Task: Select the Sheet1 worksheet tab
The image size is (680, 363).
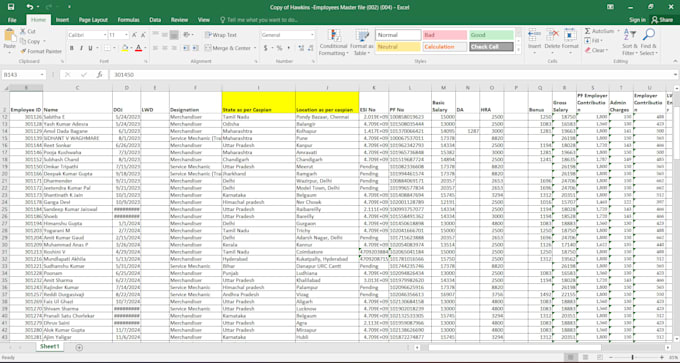Action: [x=49, y=347]
